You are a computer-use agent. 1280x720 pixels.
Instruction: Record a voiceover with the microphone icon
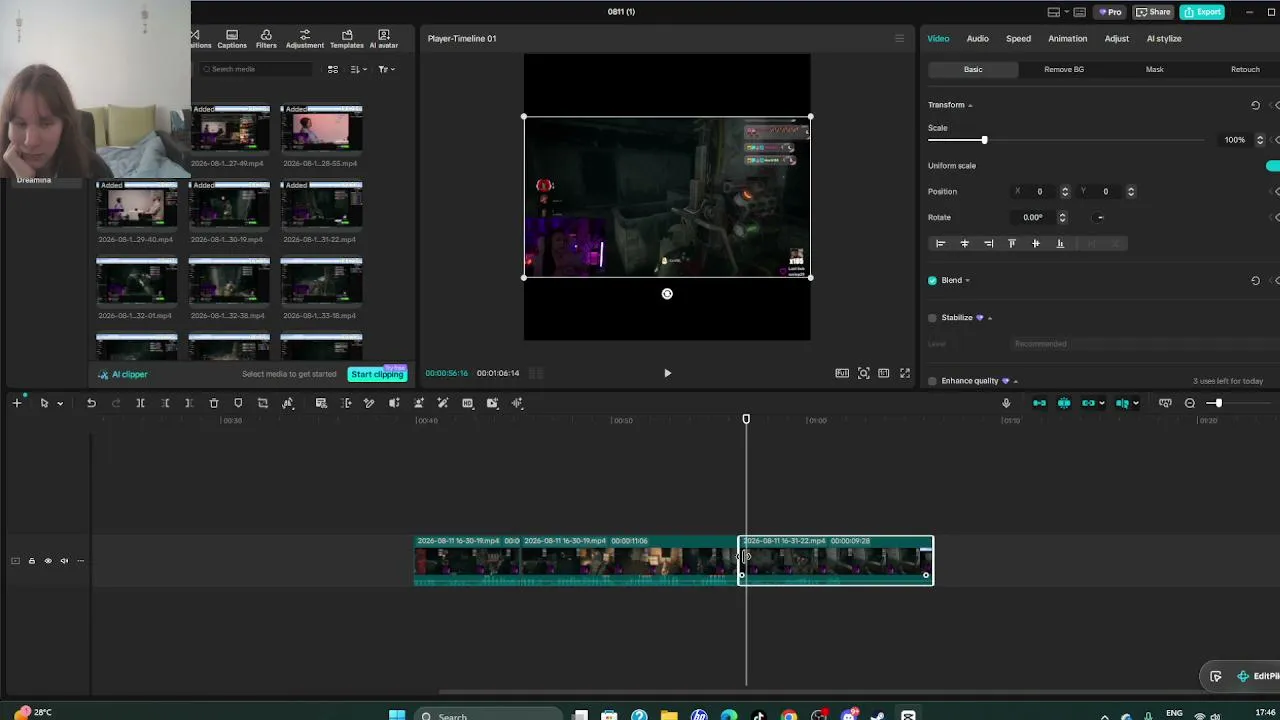coord(1006,403)
